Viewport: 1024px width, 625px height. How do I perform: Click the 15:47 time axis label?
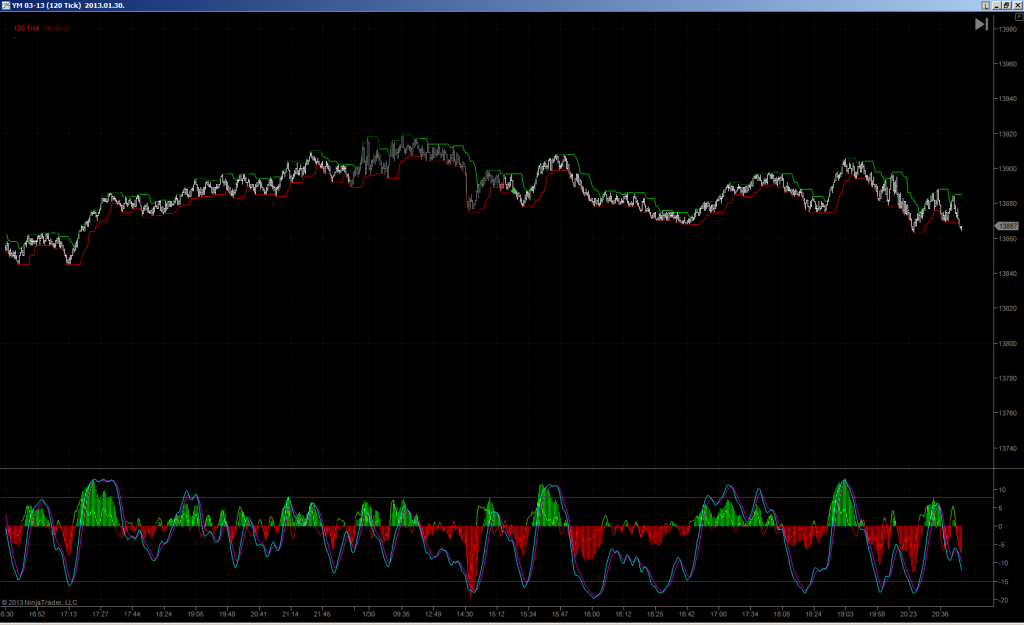coord(560,614)
